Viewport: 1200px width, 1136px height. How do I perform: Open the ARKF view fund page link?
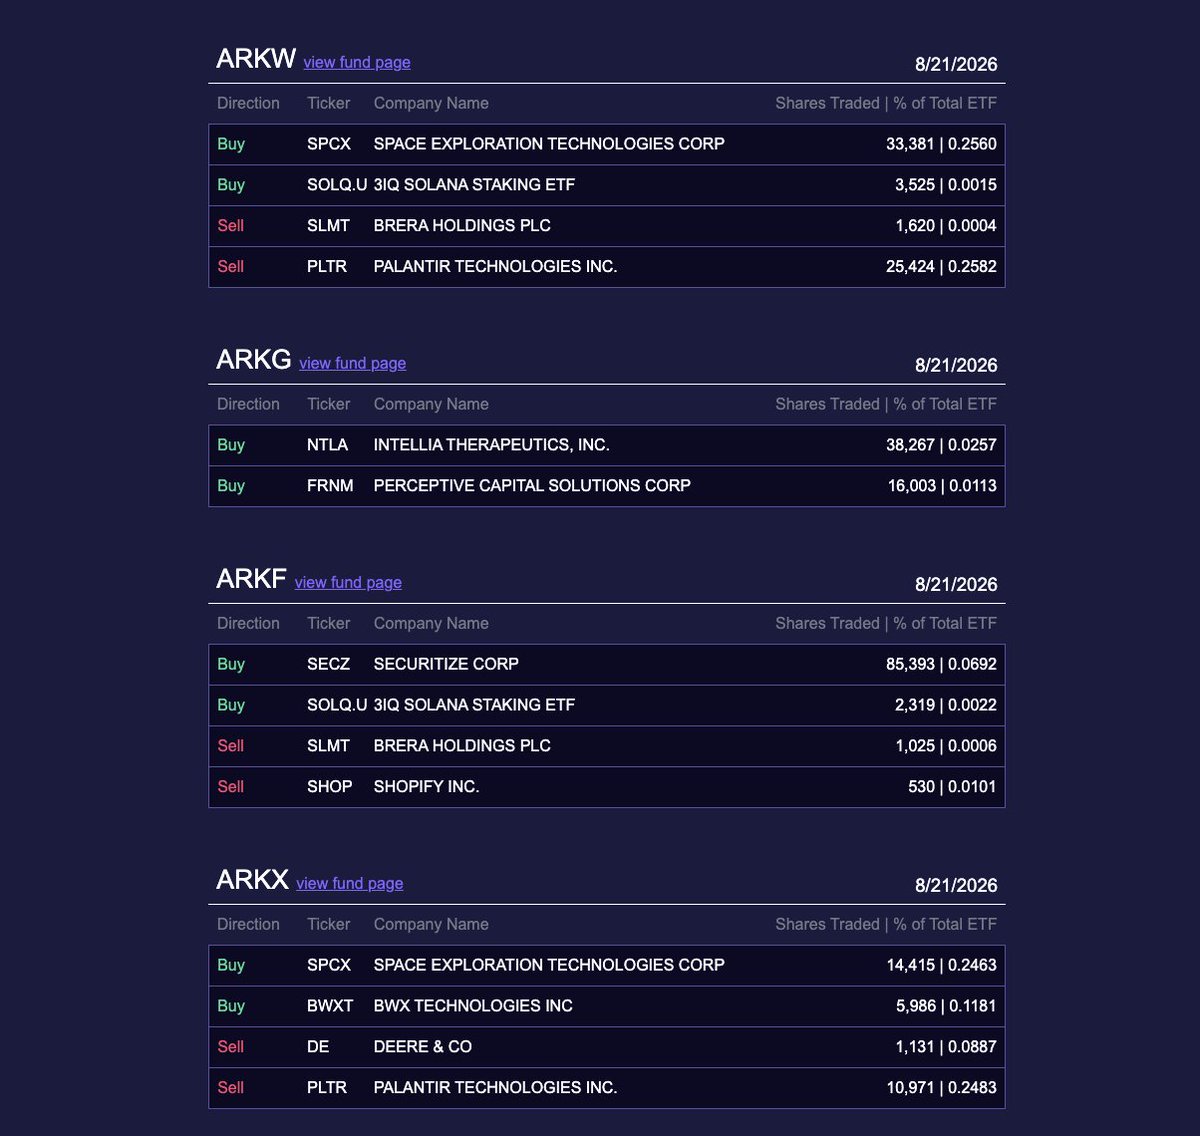pyautogui.click(x=348, y=582)
